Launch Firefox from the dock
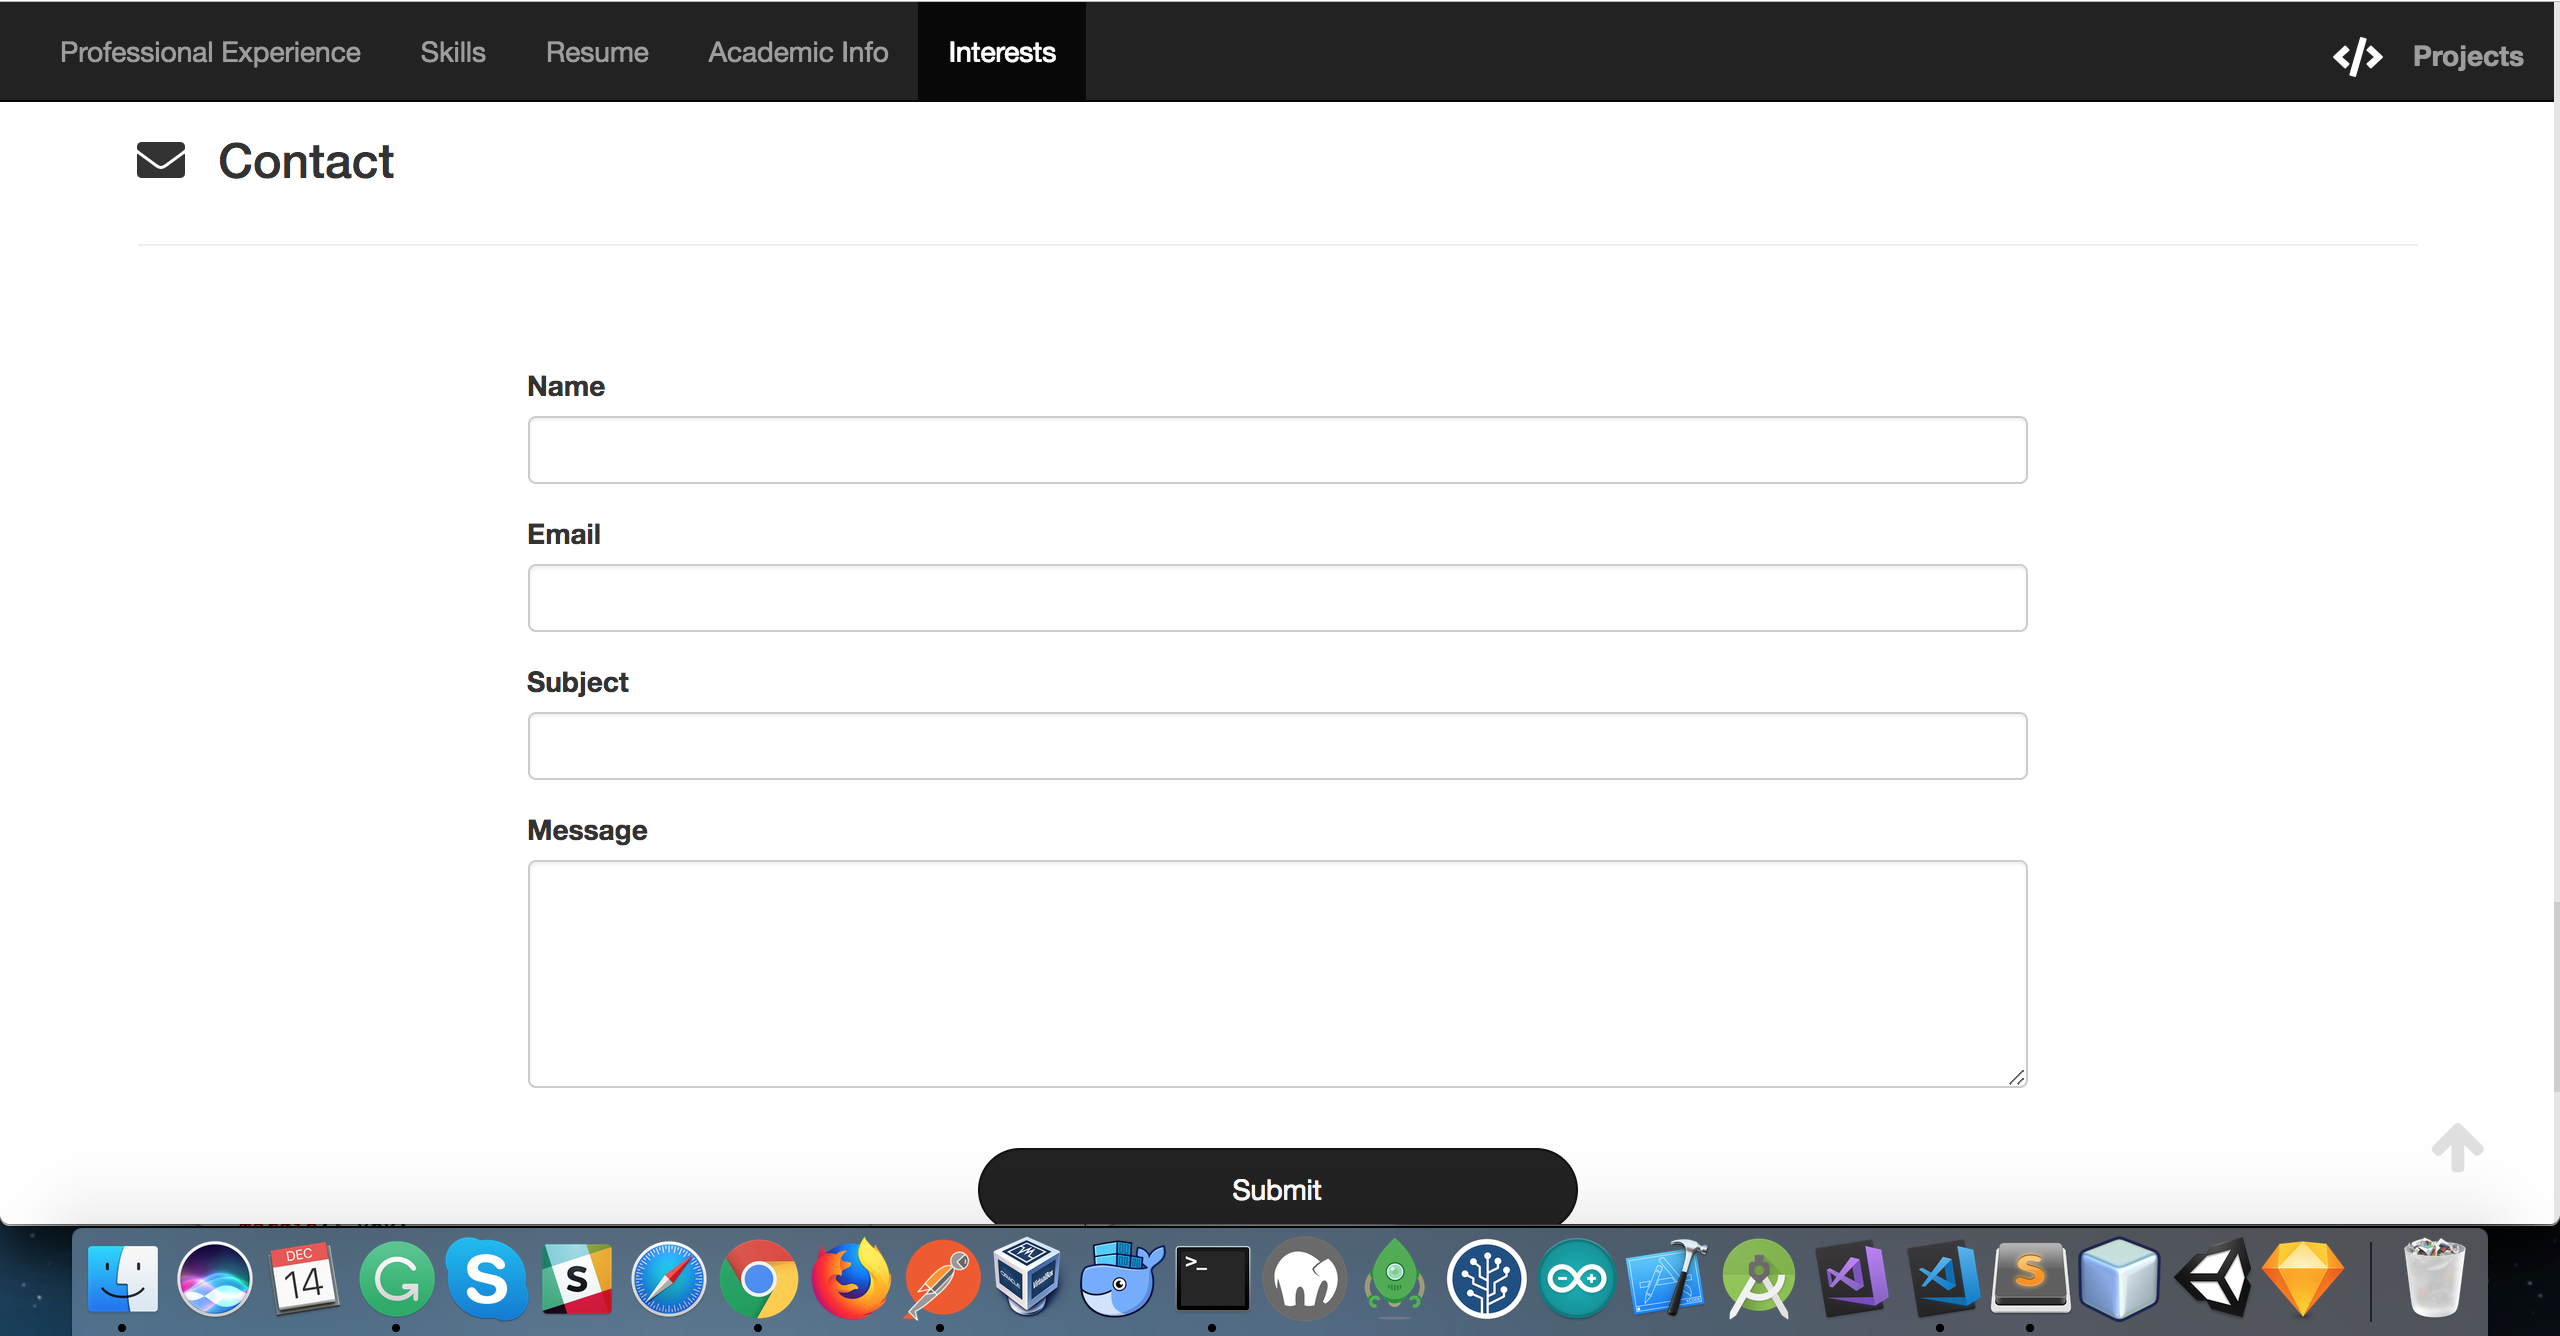 850,1279
